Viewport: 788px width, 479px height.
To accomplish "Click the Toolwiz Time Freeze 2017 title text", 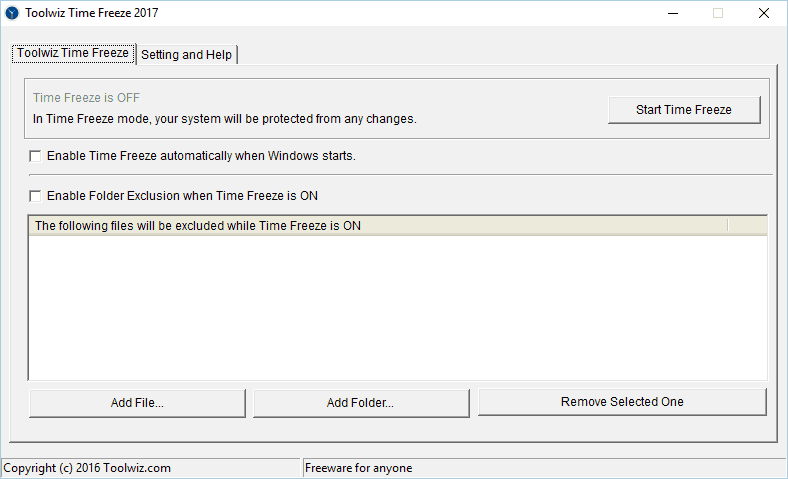I will tap(91, 13).
